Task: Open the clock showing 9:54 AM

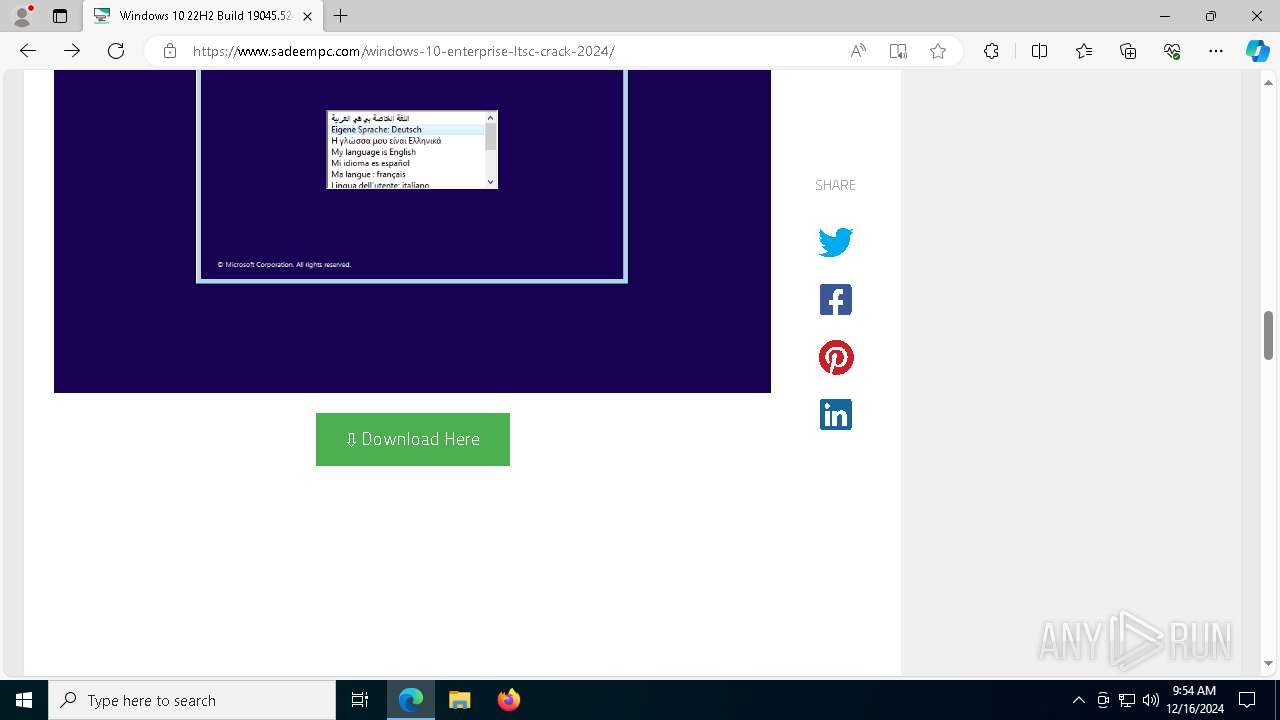Action: (x=1194, y=700)
